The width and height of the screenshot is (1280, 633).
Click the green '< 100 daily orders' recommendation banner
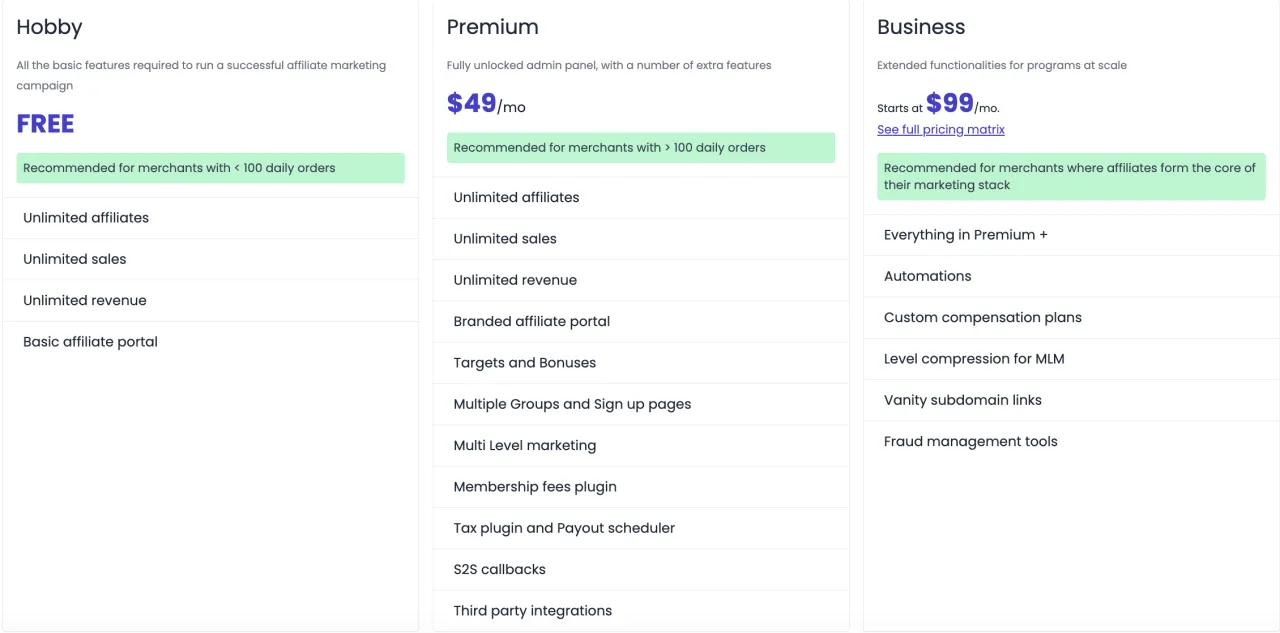click(x=210, y=168)
